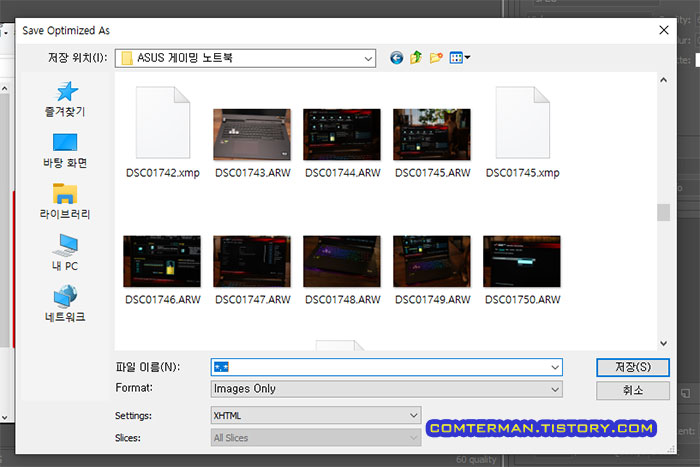The height and width of the screenshot is (467, 700).
Task: Create a new folder icon
Action: coord(436,58)
